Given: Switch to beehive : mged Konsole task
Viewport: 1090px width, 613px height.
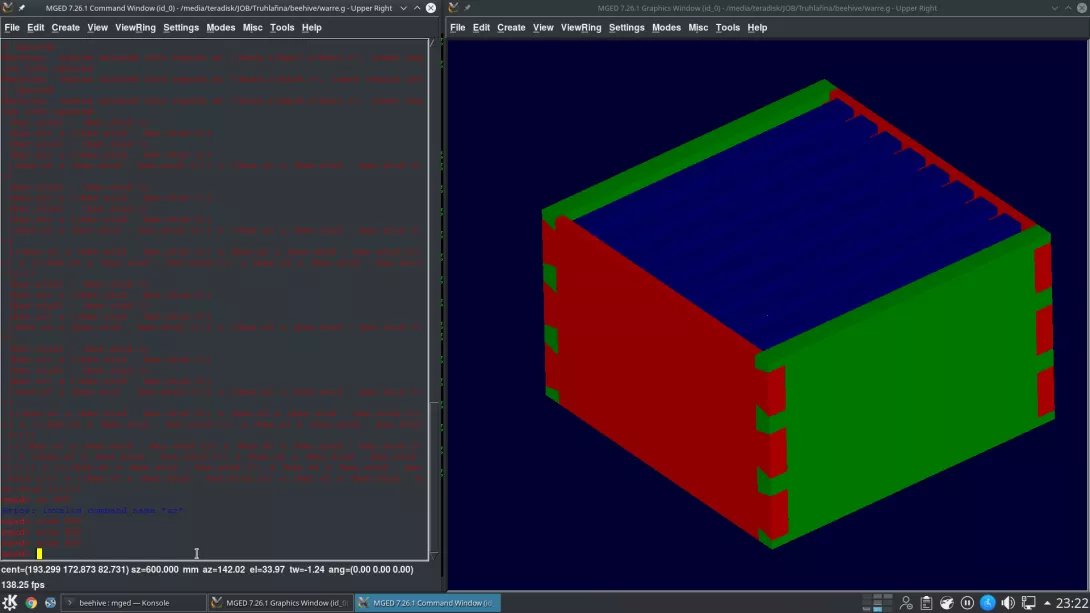Looking at the screenshot, I should pyautogui.click(x=133, y=603).
